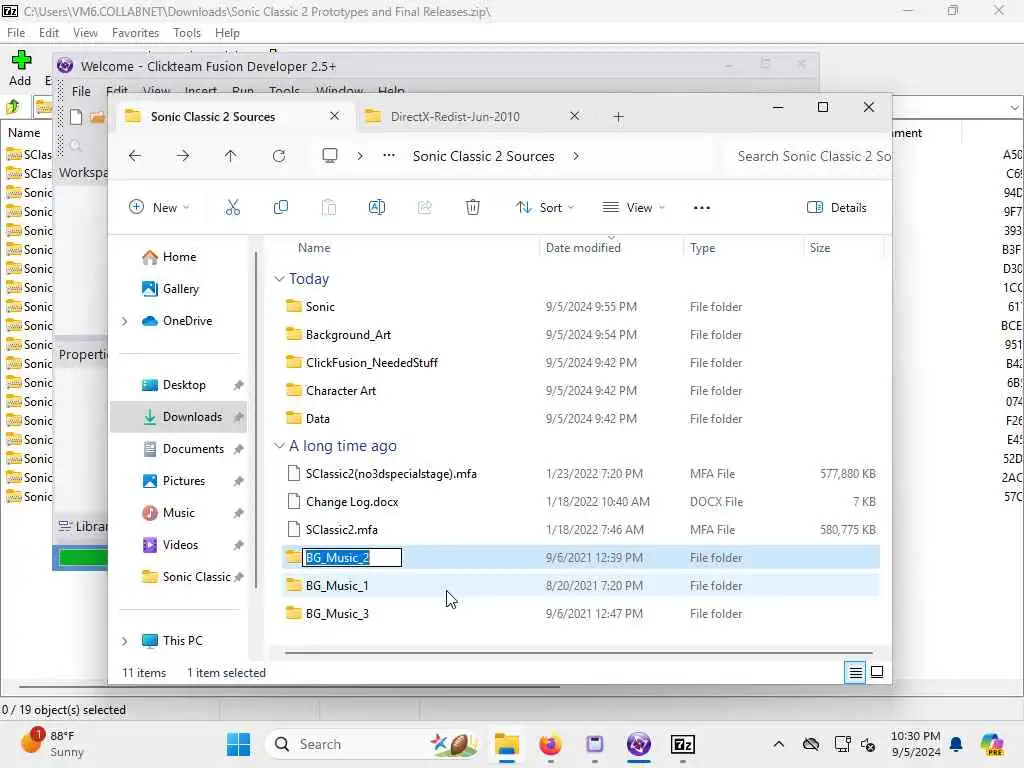Open the File menu in 7-Zip

[x=16, y=33]
